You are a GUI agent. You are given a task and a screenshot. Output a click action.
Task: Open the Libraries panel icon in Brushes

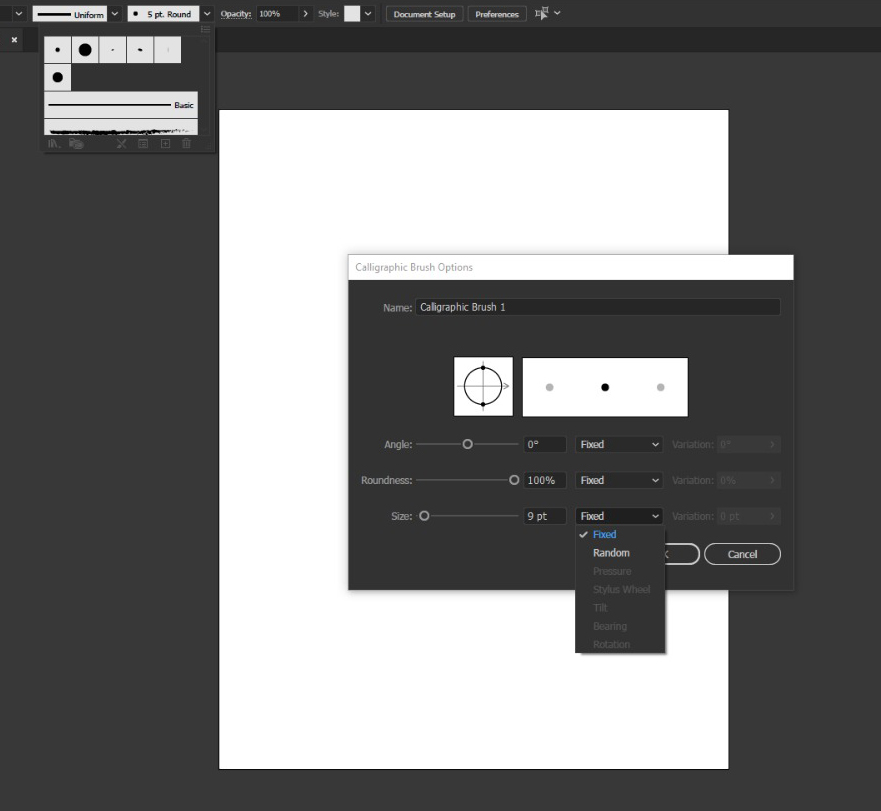[76, 144]
